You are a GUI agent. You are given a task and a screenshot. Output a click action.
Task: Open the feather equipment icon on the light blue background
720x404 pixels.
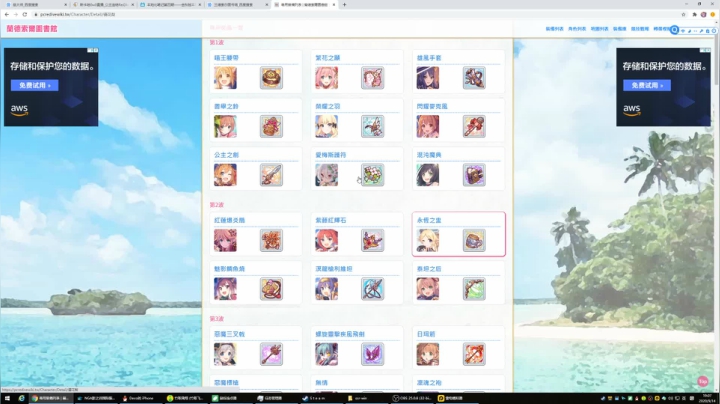372,126
